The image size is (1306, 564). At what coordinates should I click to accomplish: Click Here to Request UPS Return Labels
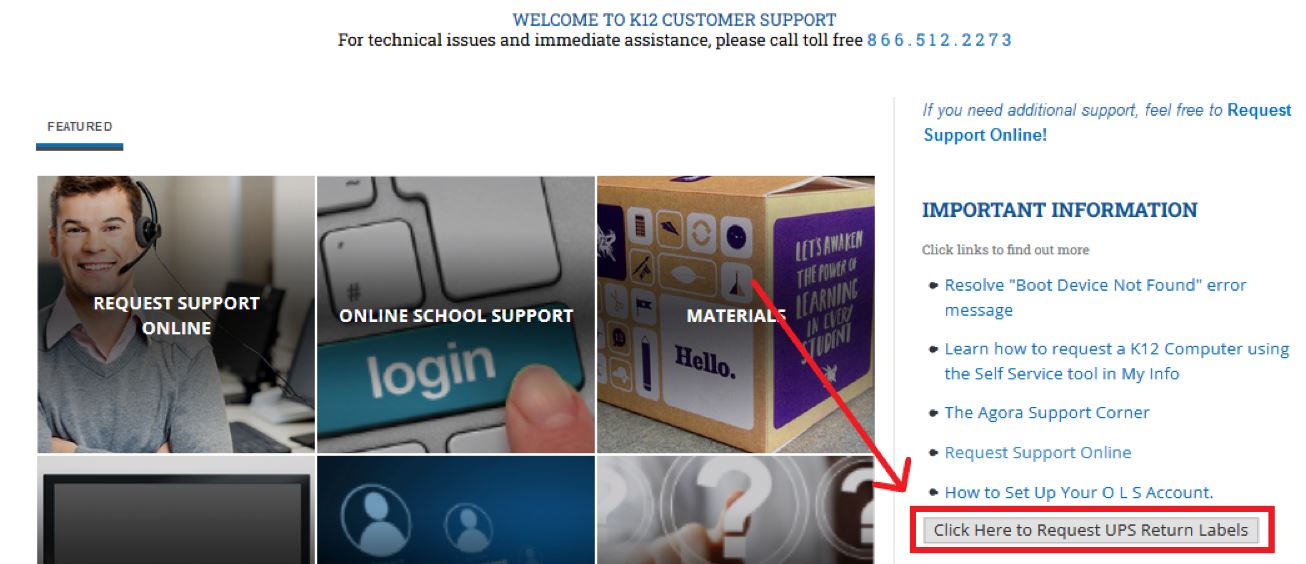tap(1091, 530)
